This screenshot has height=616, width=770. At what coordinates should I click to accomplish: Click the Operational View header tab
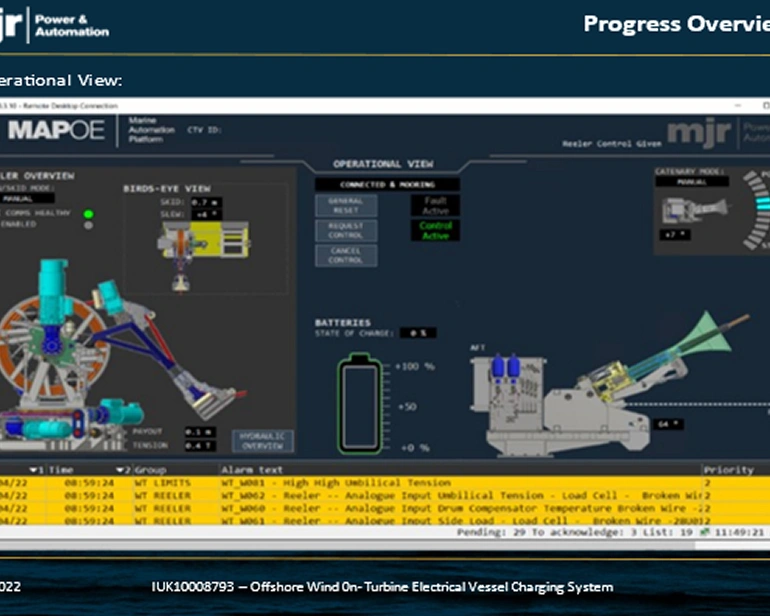pos(383,164)
